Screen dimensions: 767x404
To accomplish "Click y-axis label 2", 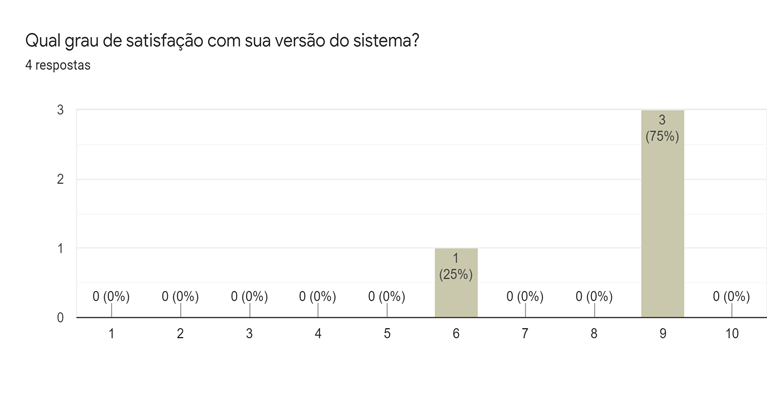I will tap(61, 179).
